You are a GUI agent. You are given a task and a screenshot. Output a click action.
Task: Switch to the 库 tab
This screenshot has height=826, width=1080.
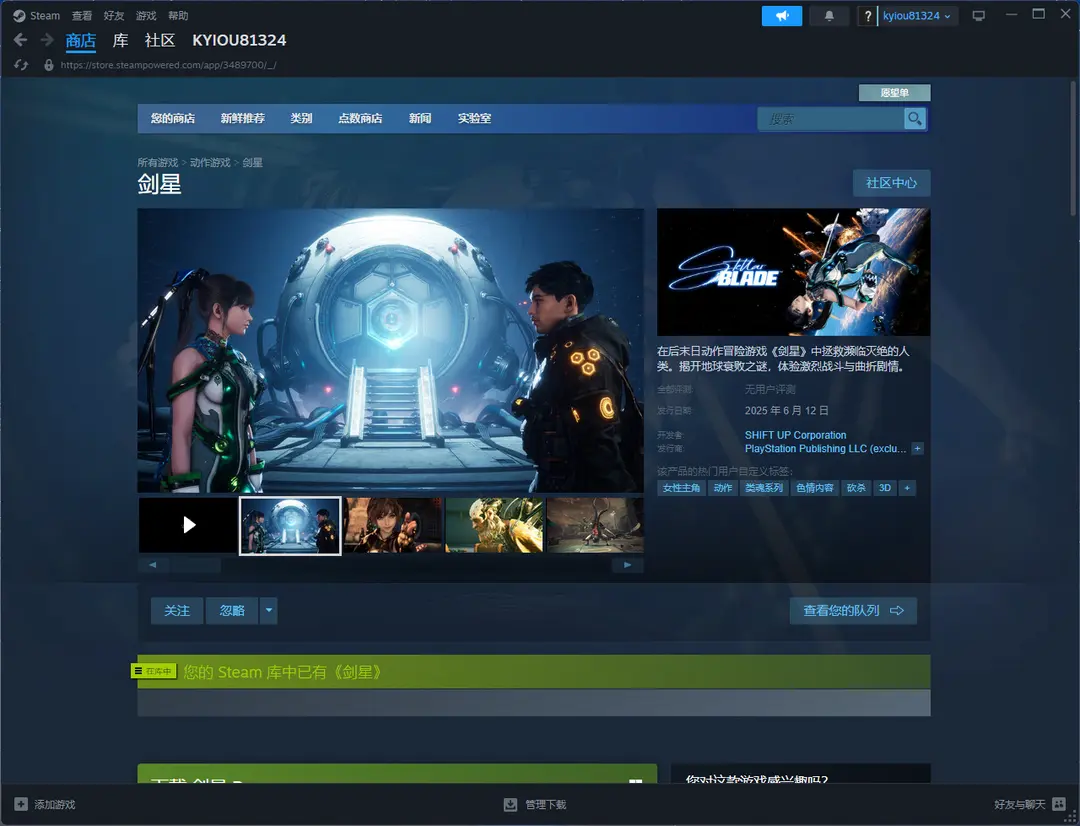click(x=121, y=41)
